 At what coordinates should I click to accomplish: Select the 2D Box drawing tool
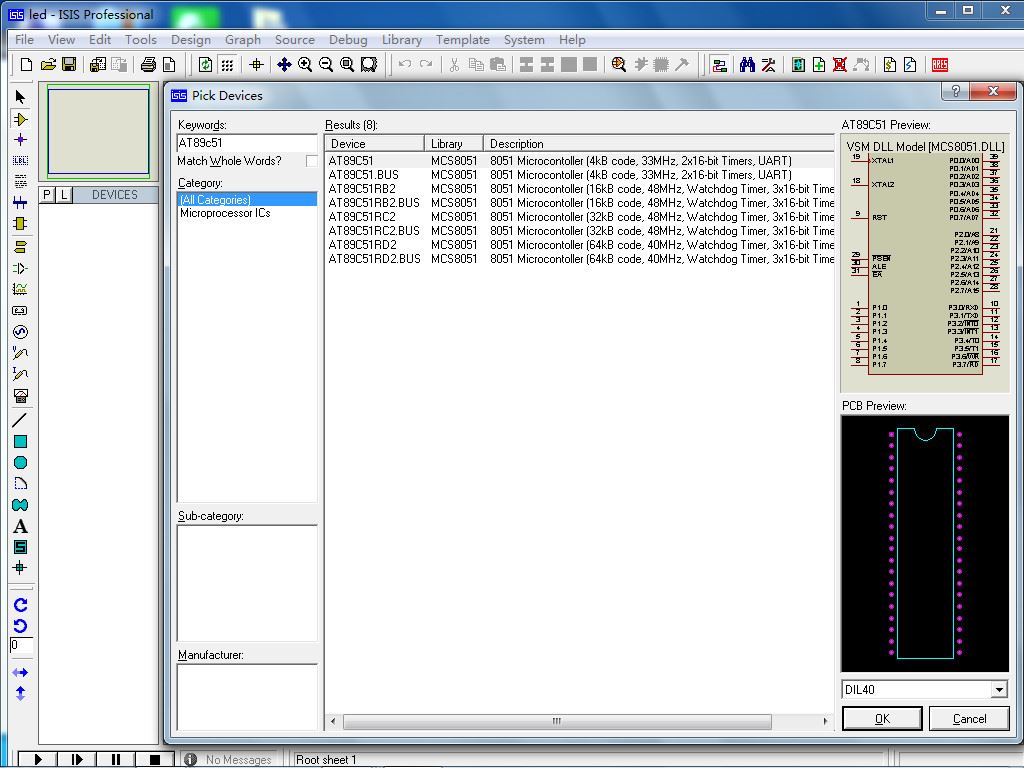click(20, 441)
